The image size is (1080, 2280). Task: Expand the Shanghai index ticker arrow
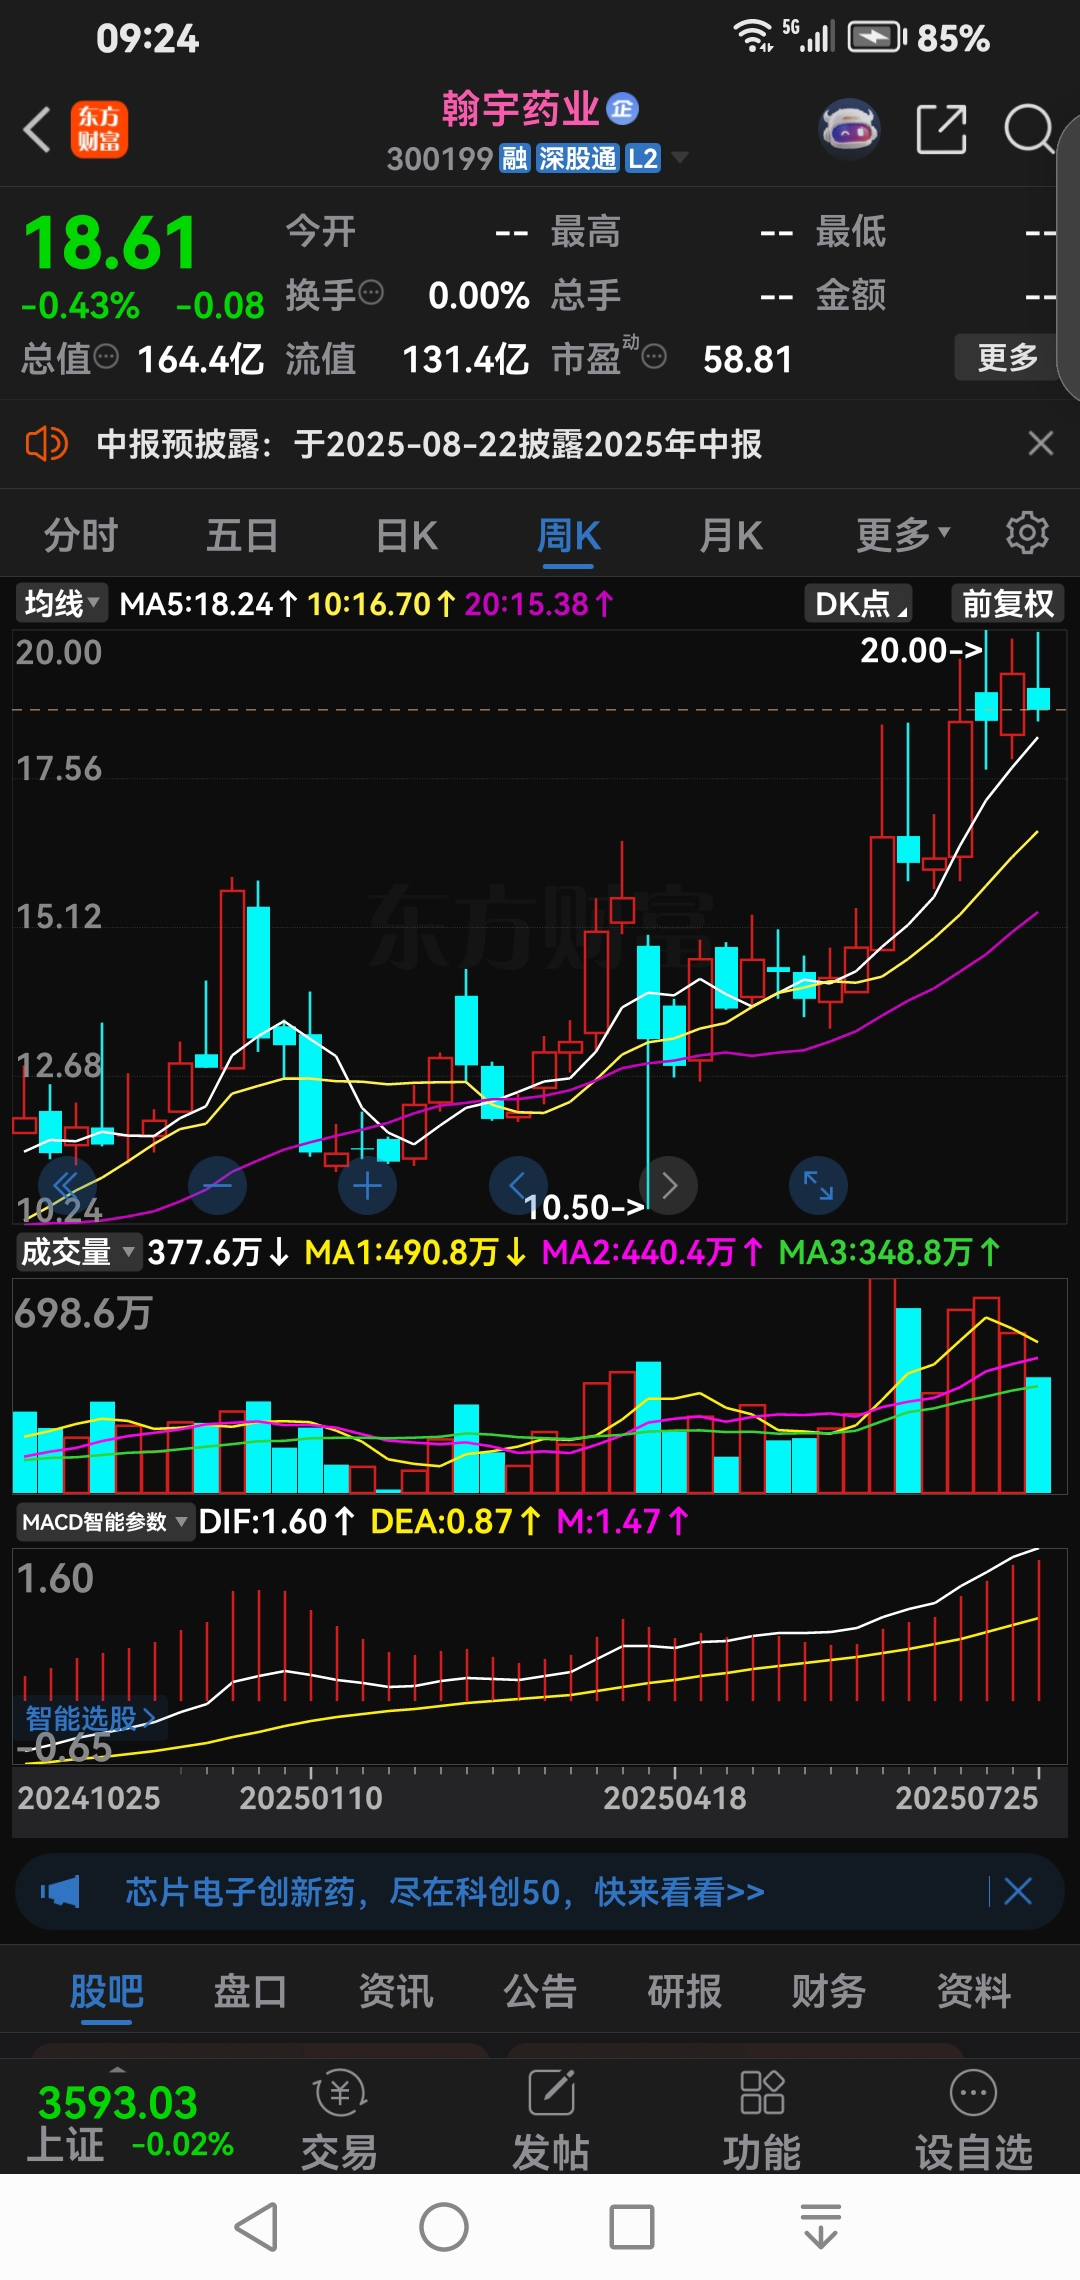(118, 2067)
